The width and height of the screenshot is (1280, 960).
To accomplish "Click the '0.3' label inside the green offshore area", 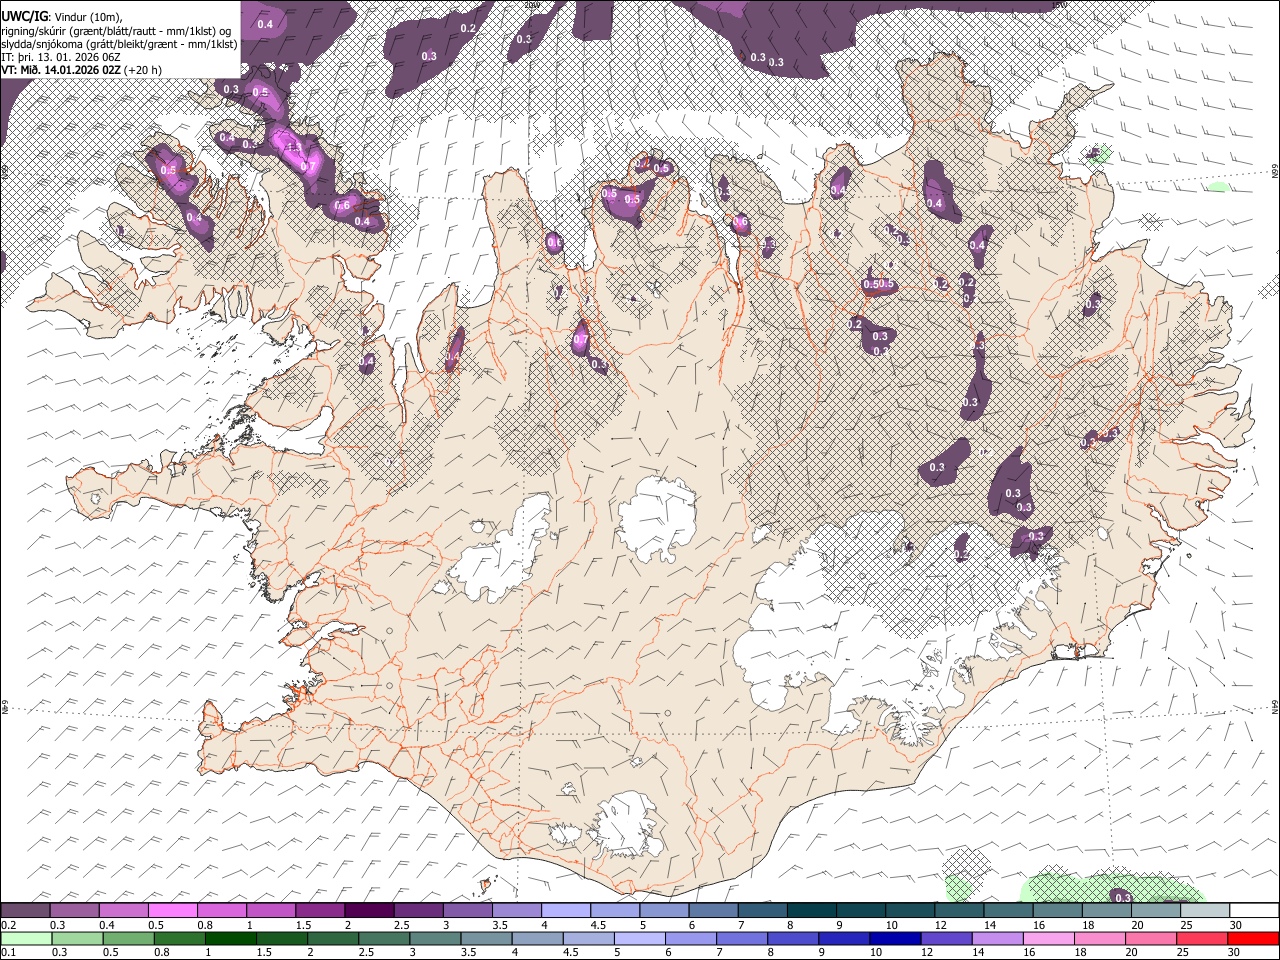I will point(1122,898).
